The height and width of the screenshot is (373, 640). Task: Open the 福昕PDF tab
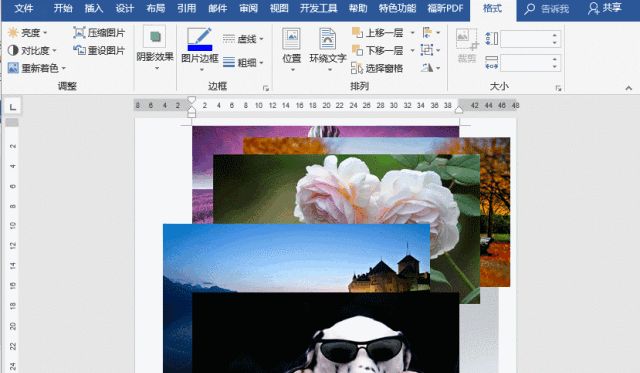pyautogui.click(x=445, y=8)
